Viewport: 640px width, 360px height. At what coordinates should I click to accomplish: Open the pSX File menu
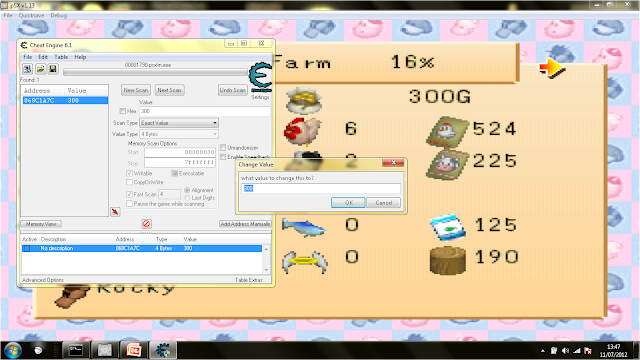8,15
